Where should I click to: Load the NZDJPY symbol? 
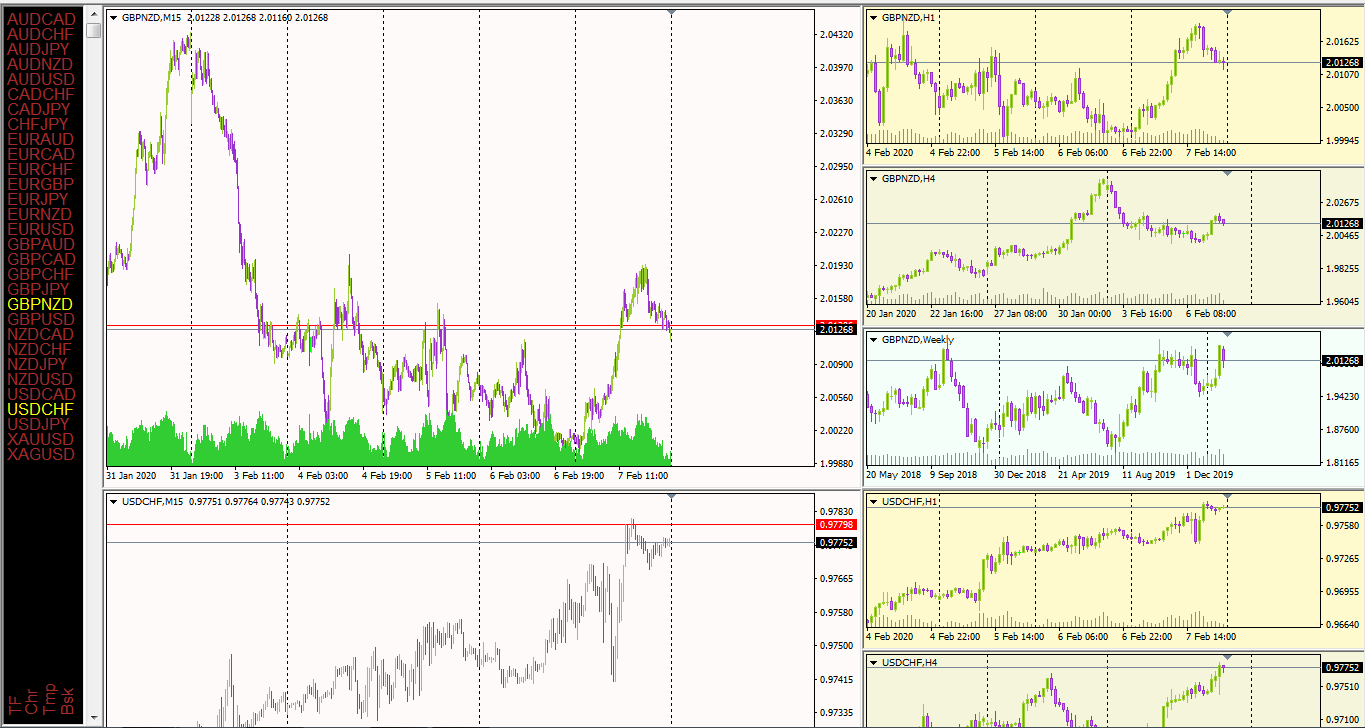[38, 364]
